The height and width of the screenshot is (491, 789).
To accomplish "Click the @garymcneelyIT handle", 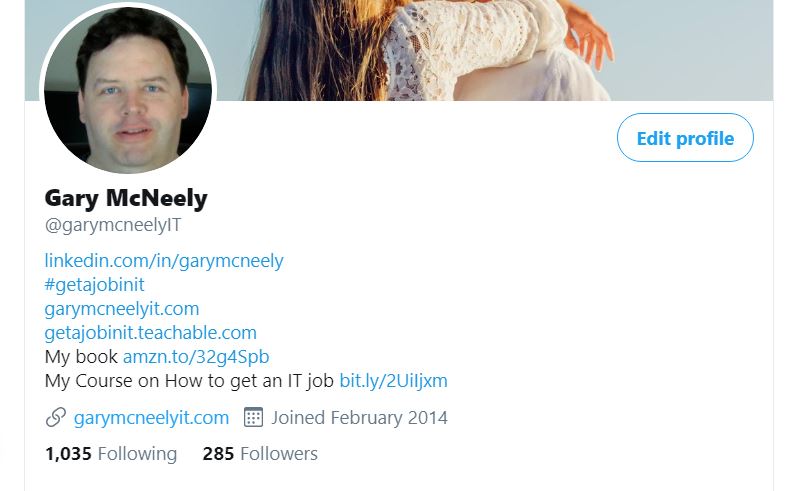I will pos(113,225).
